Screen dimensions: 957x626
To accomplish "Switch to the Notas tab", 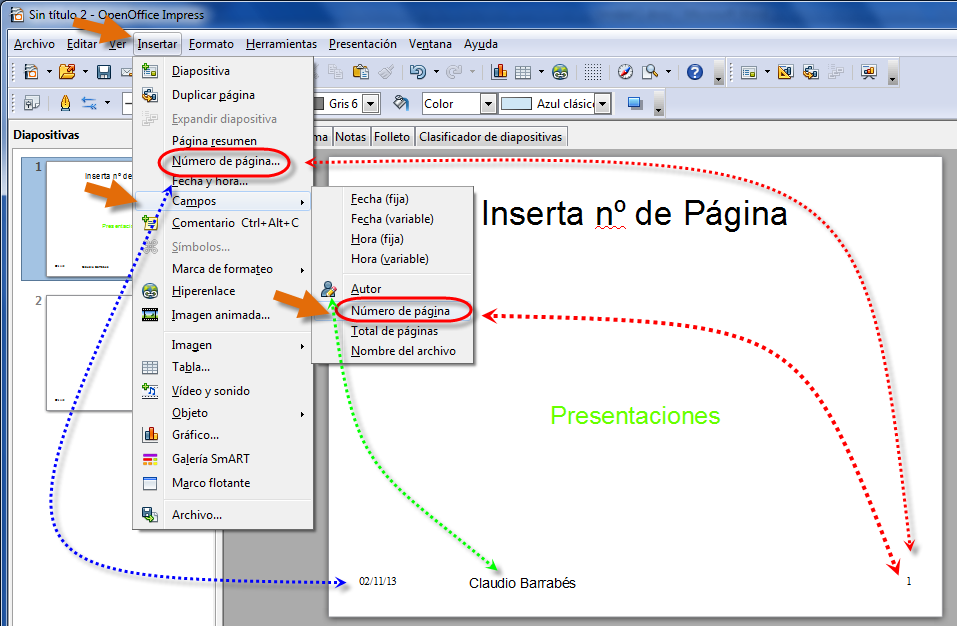I will (x=350, y=137).
